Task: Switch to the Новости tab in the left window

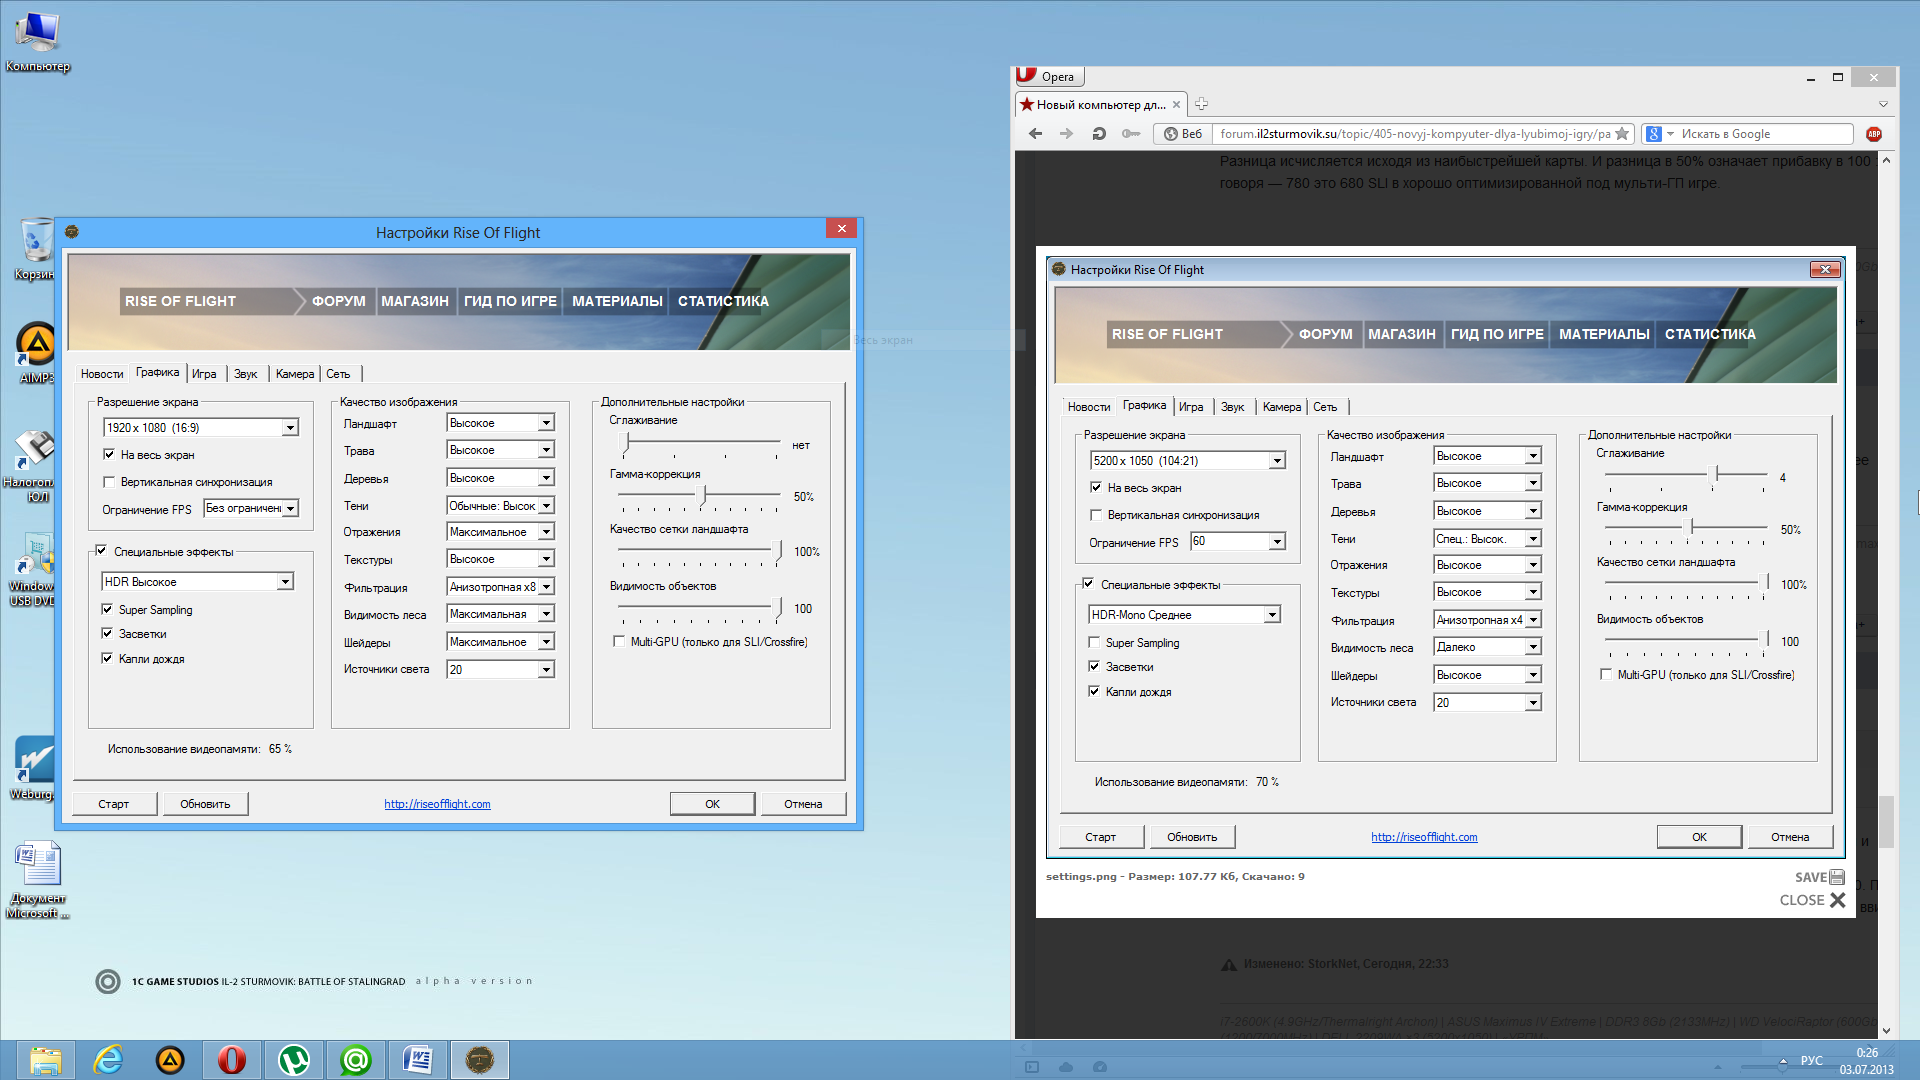Action: click(102, 374)
